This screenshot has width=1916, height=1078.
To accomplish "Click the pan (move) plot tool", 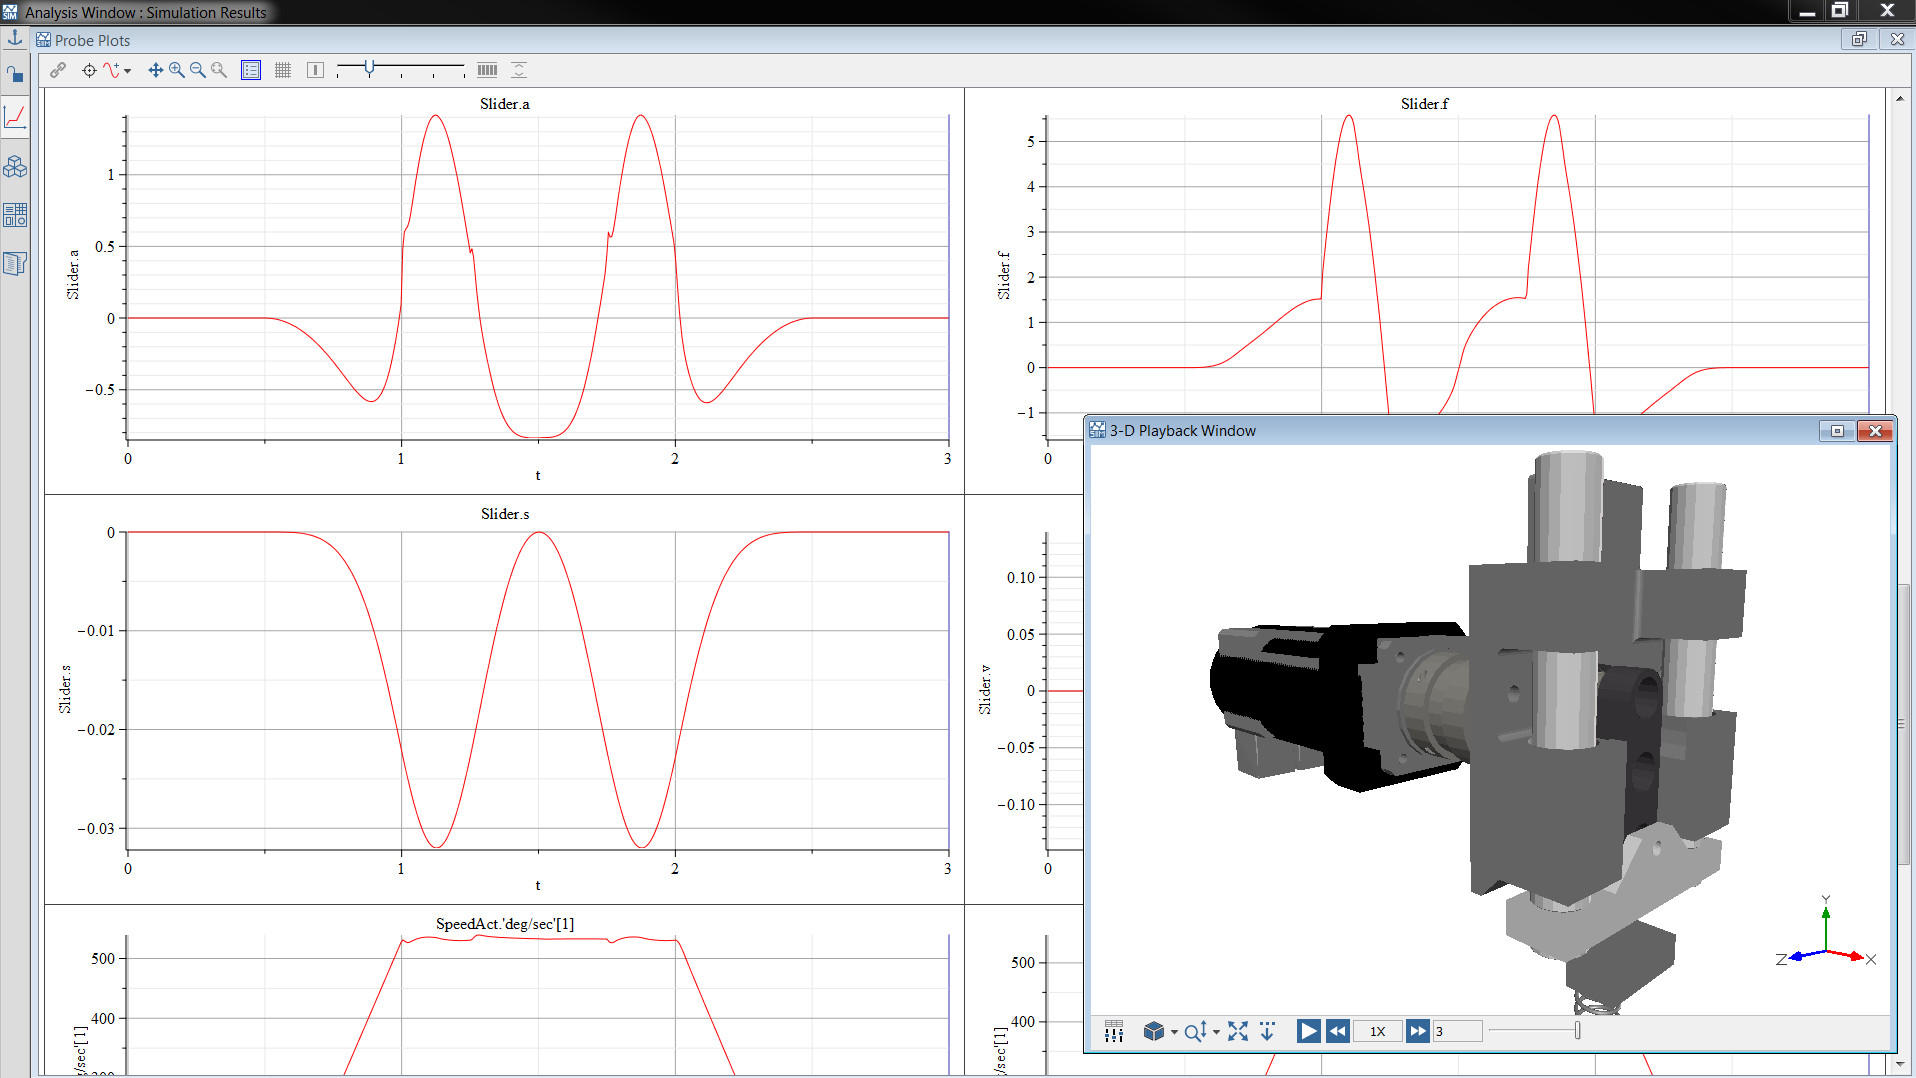I will click(155, 70).
